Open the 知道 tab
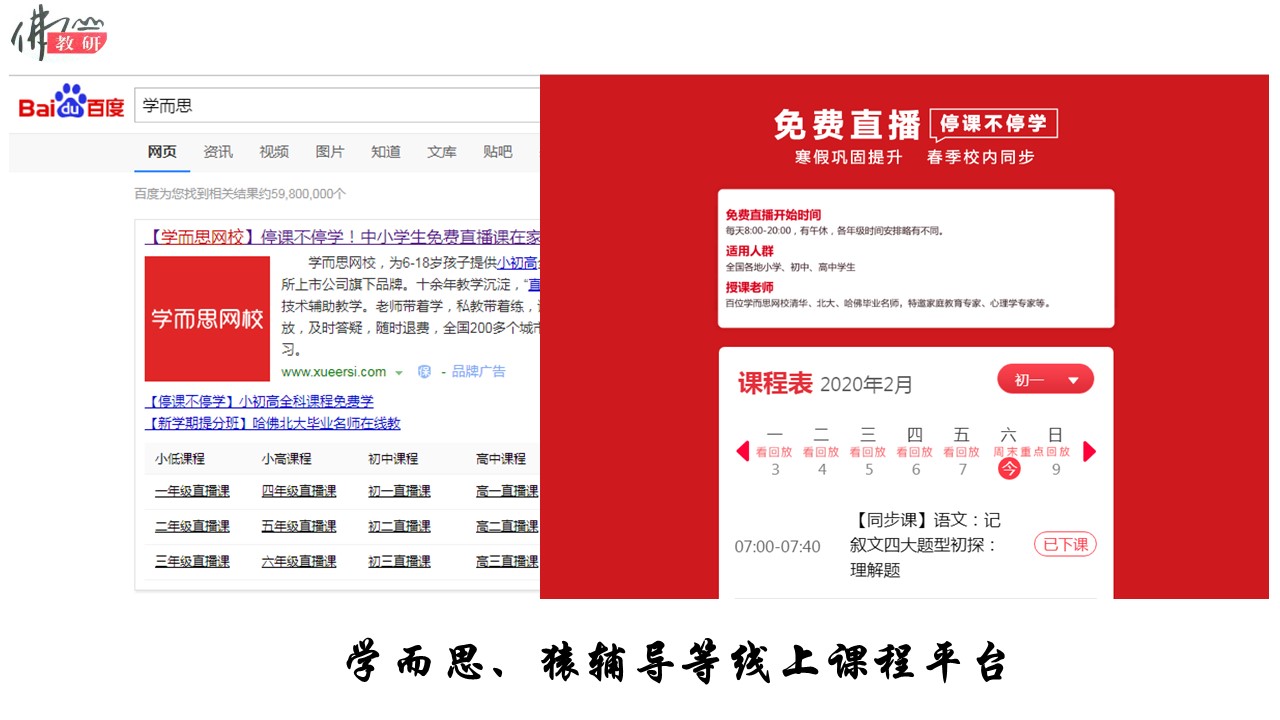Image resolution: width=1280 pixels, height=720 pixels. pos(386,152)
